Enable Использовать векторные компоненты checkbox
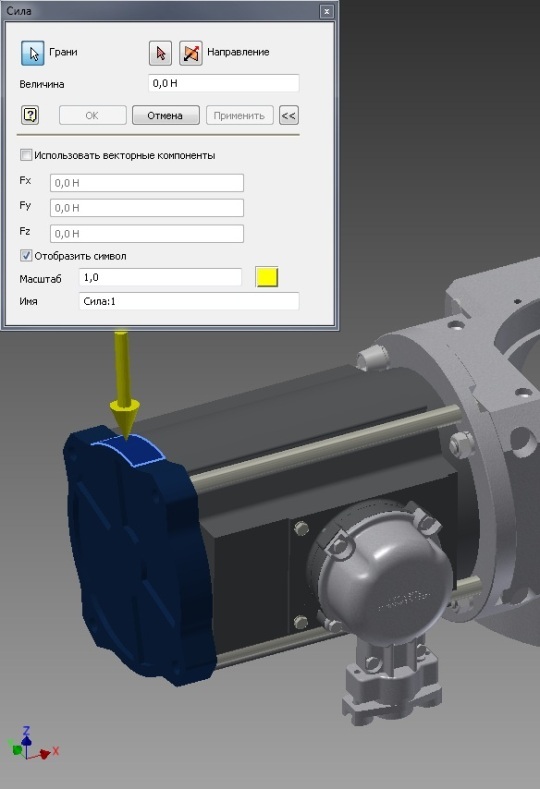 pyautogui.click(x=26, y=155)
